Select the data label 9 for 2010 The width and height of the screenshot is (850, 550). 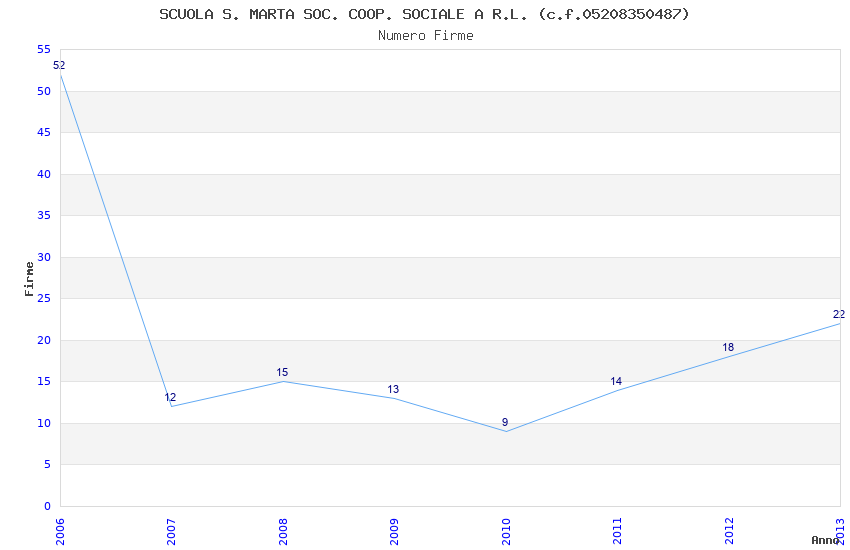[505, 422]
